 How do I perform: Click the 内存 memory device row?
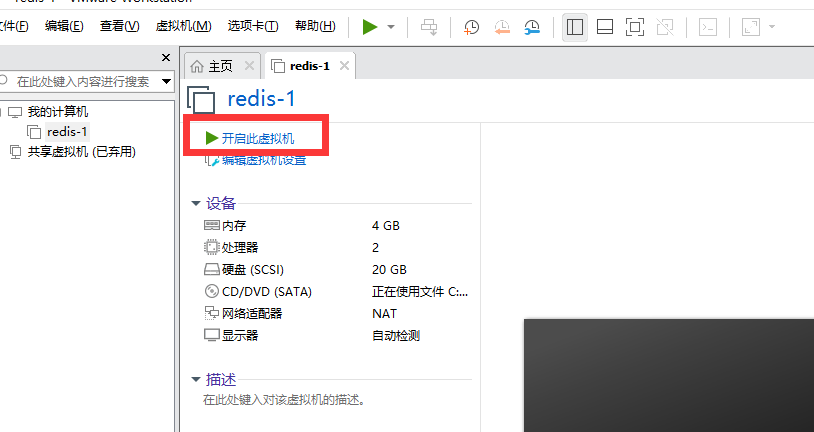pos(337,225)
